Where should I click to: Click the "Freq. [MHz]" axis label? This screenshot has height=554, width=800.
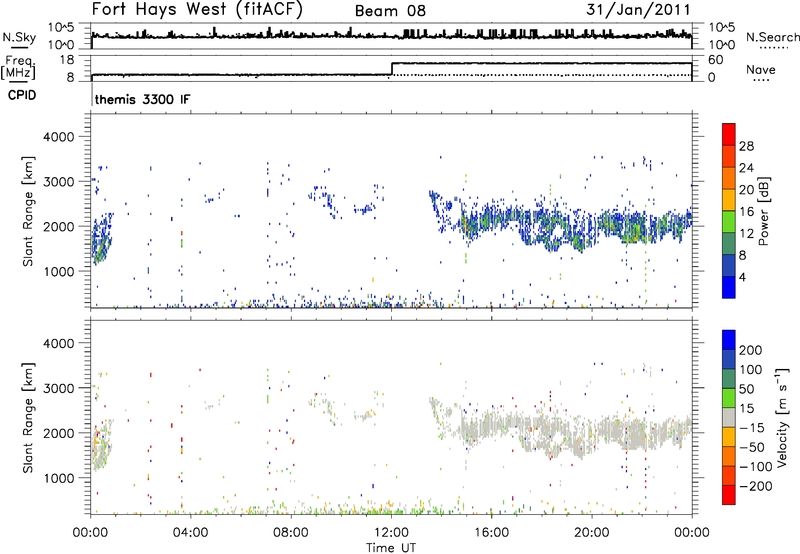point(18,67)
